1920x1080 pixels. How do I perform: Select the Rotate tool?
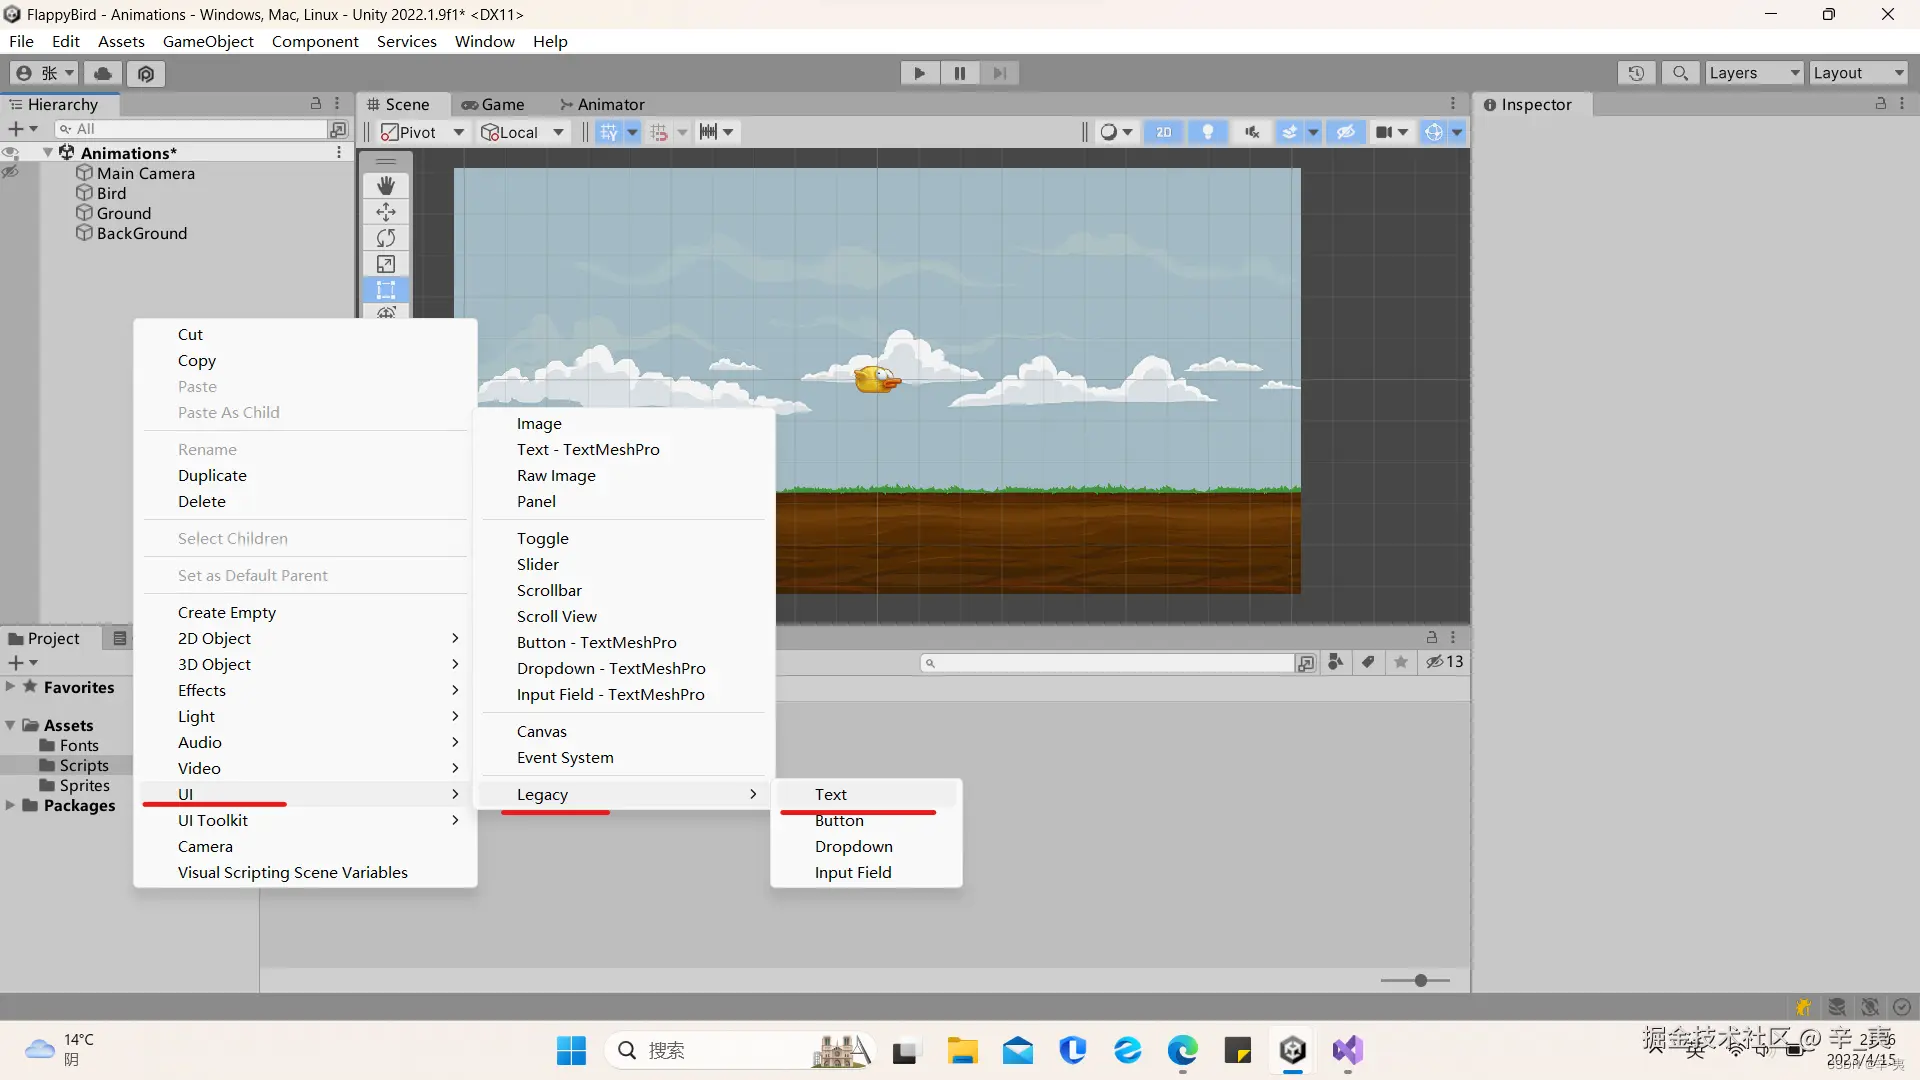pyautogui.click(x=386, y=238)
